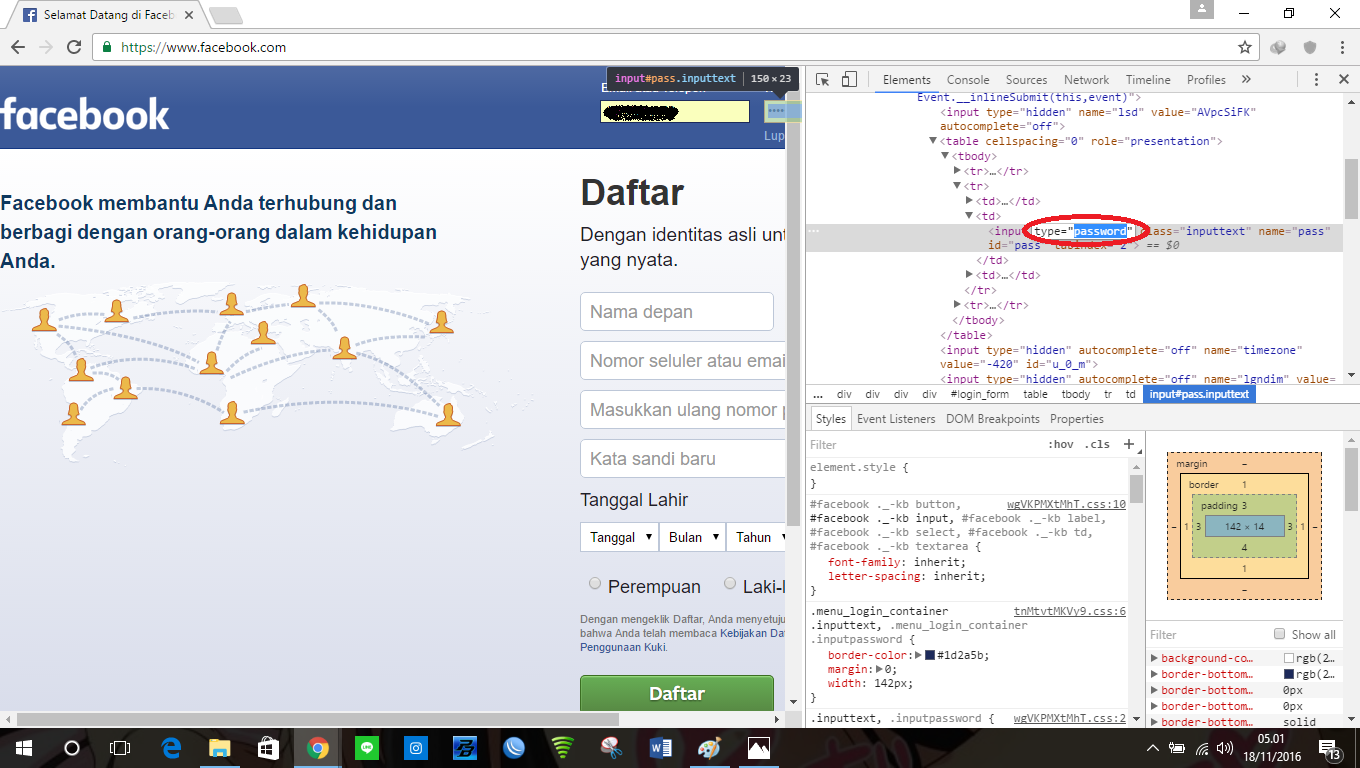Show more DevTools tabs with the double chevron
1360x768 pixels.
coord(1246,80)
